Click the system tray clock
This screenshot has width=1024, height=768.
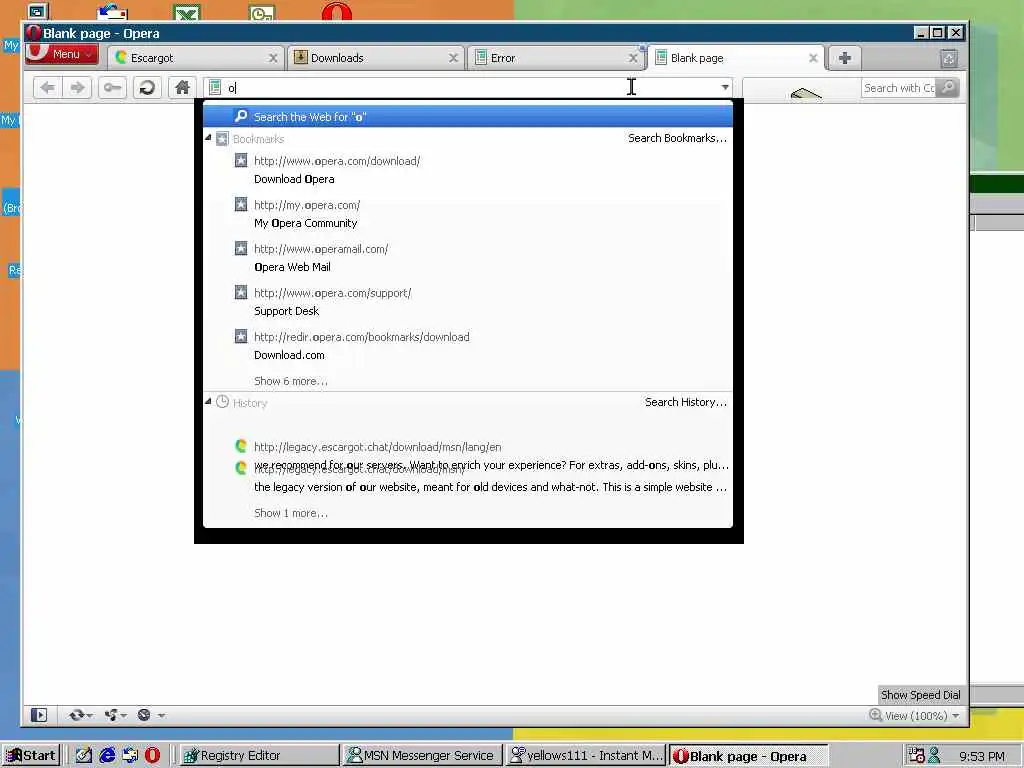(982, 756)
